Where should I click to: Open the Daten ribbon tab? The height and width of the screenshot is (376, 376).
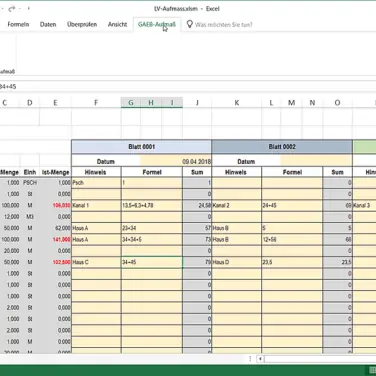click(x=48, y=24)
